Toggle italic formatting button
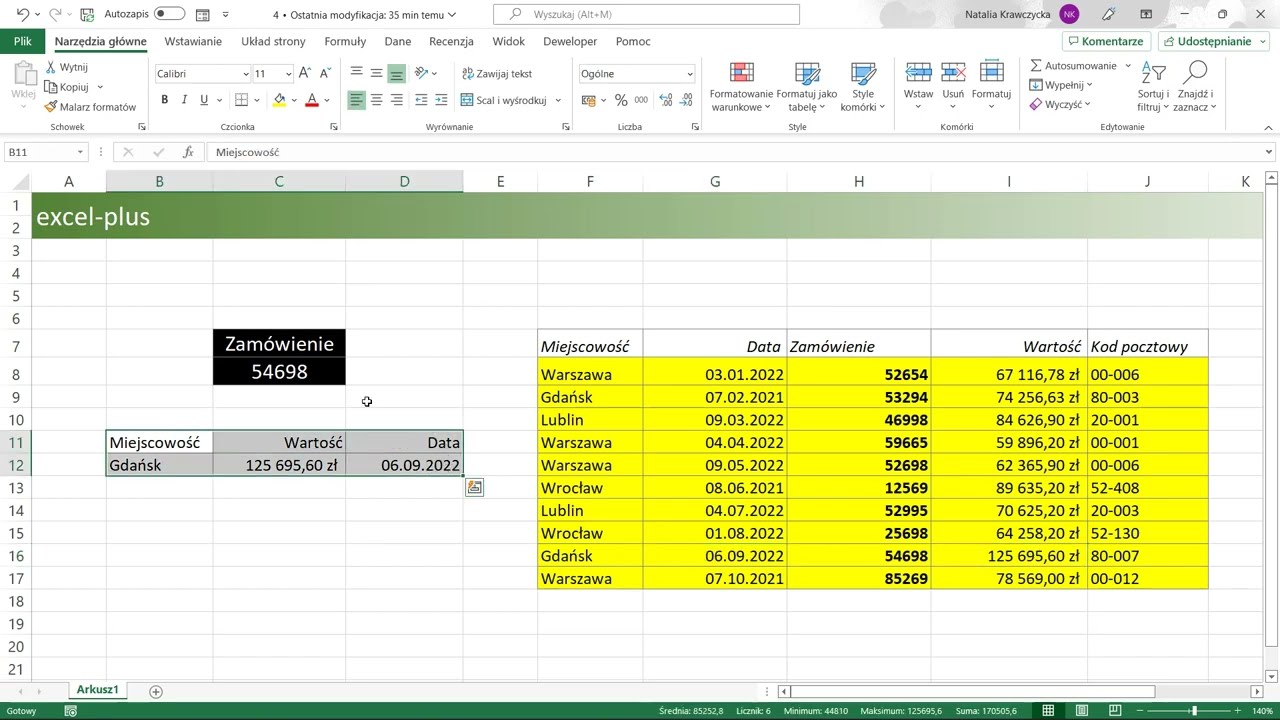 184,100
